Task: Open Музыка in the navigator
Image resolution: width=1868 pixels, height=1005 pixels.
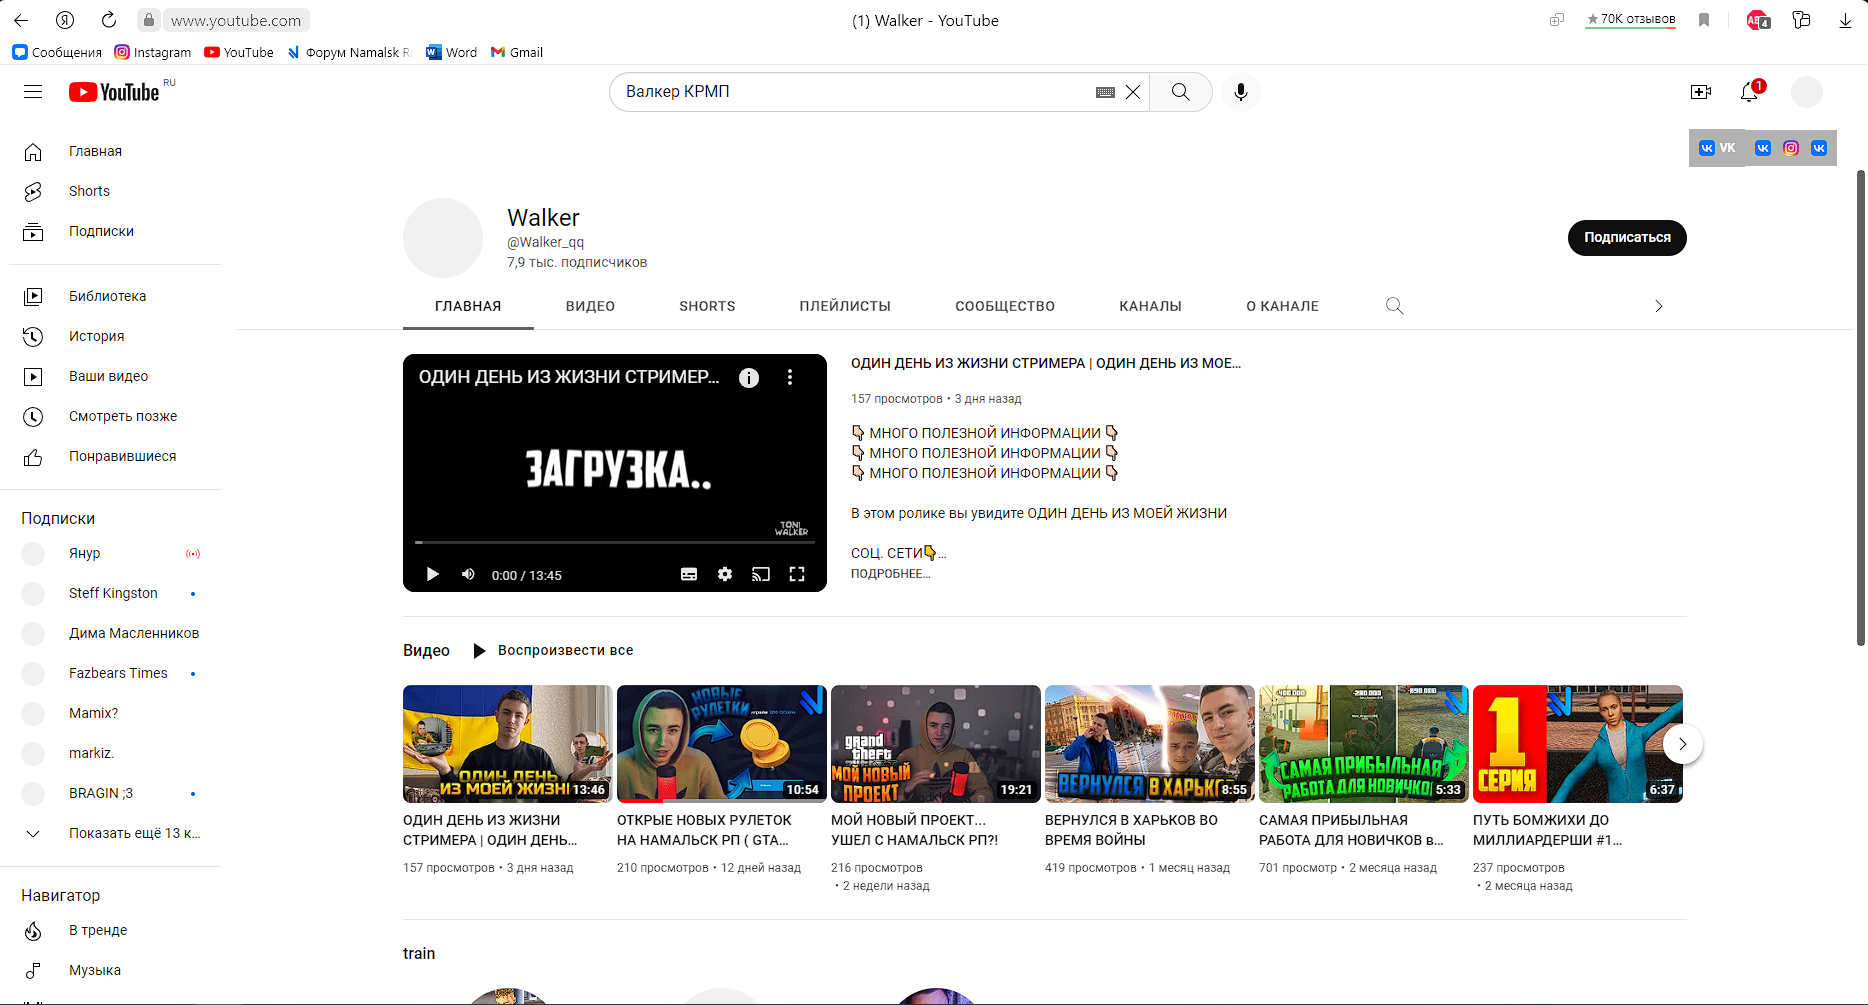Action: click(x=115, y=970)
